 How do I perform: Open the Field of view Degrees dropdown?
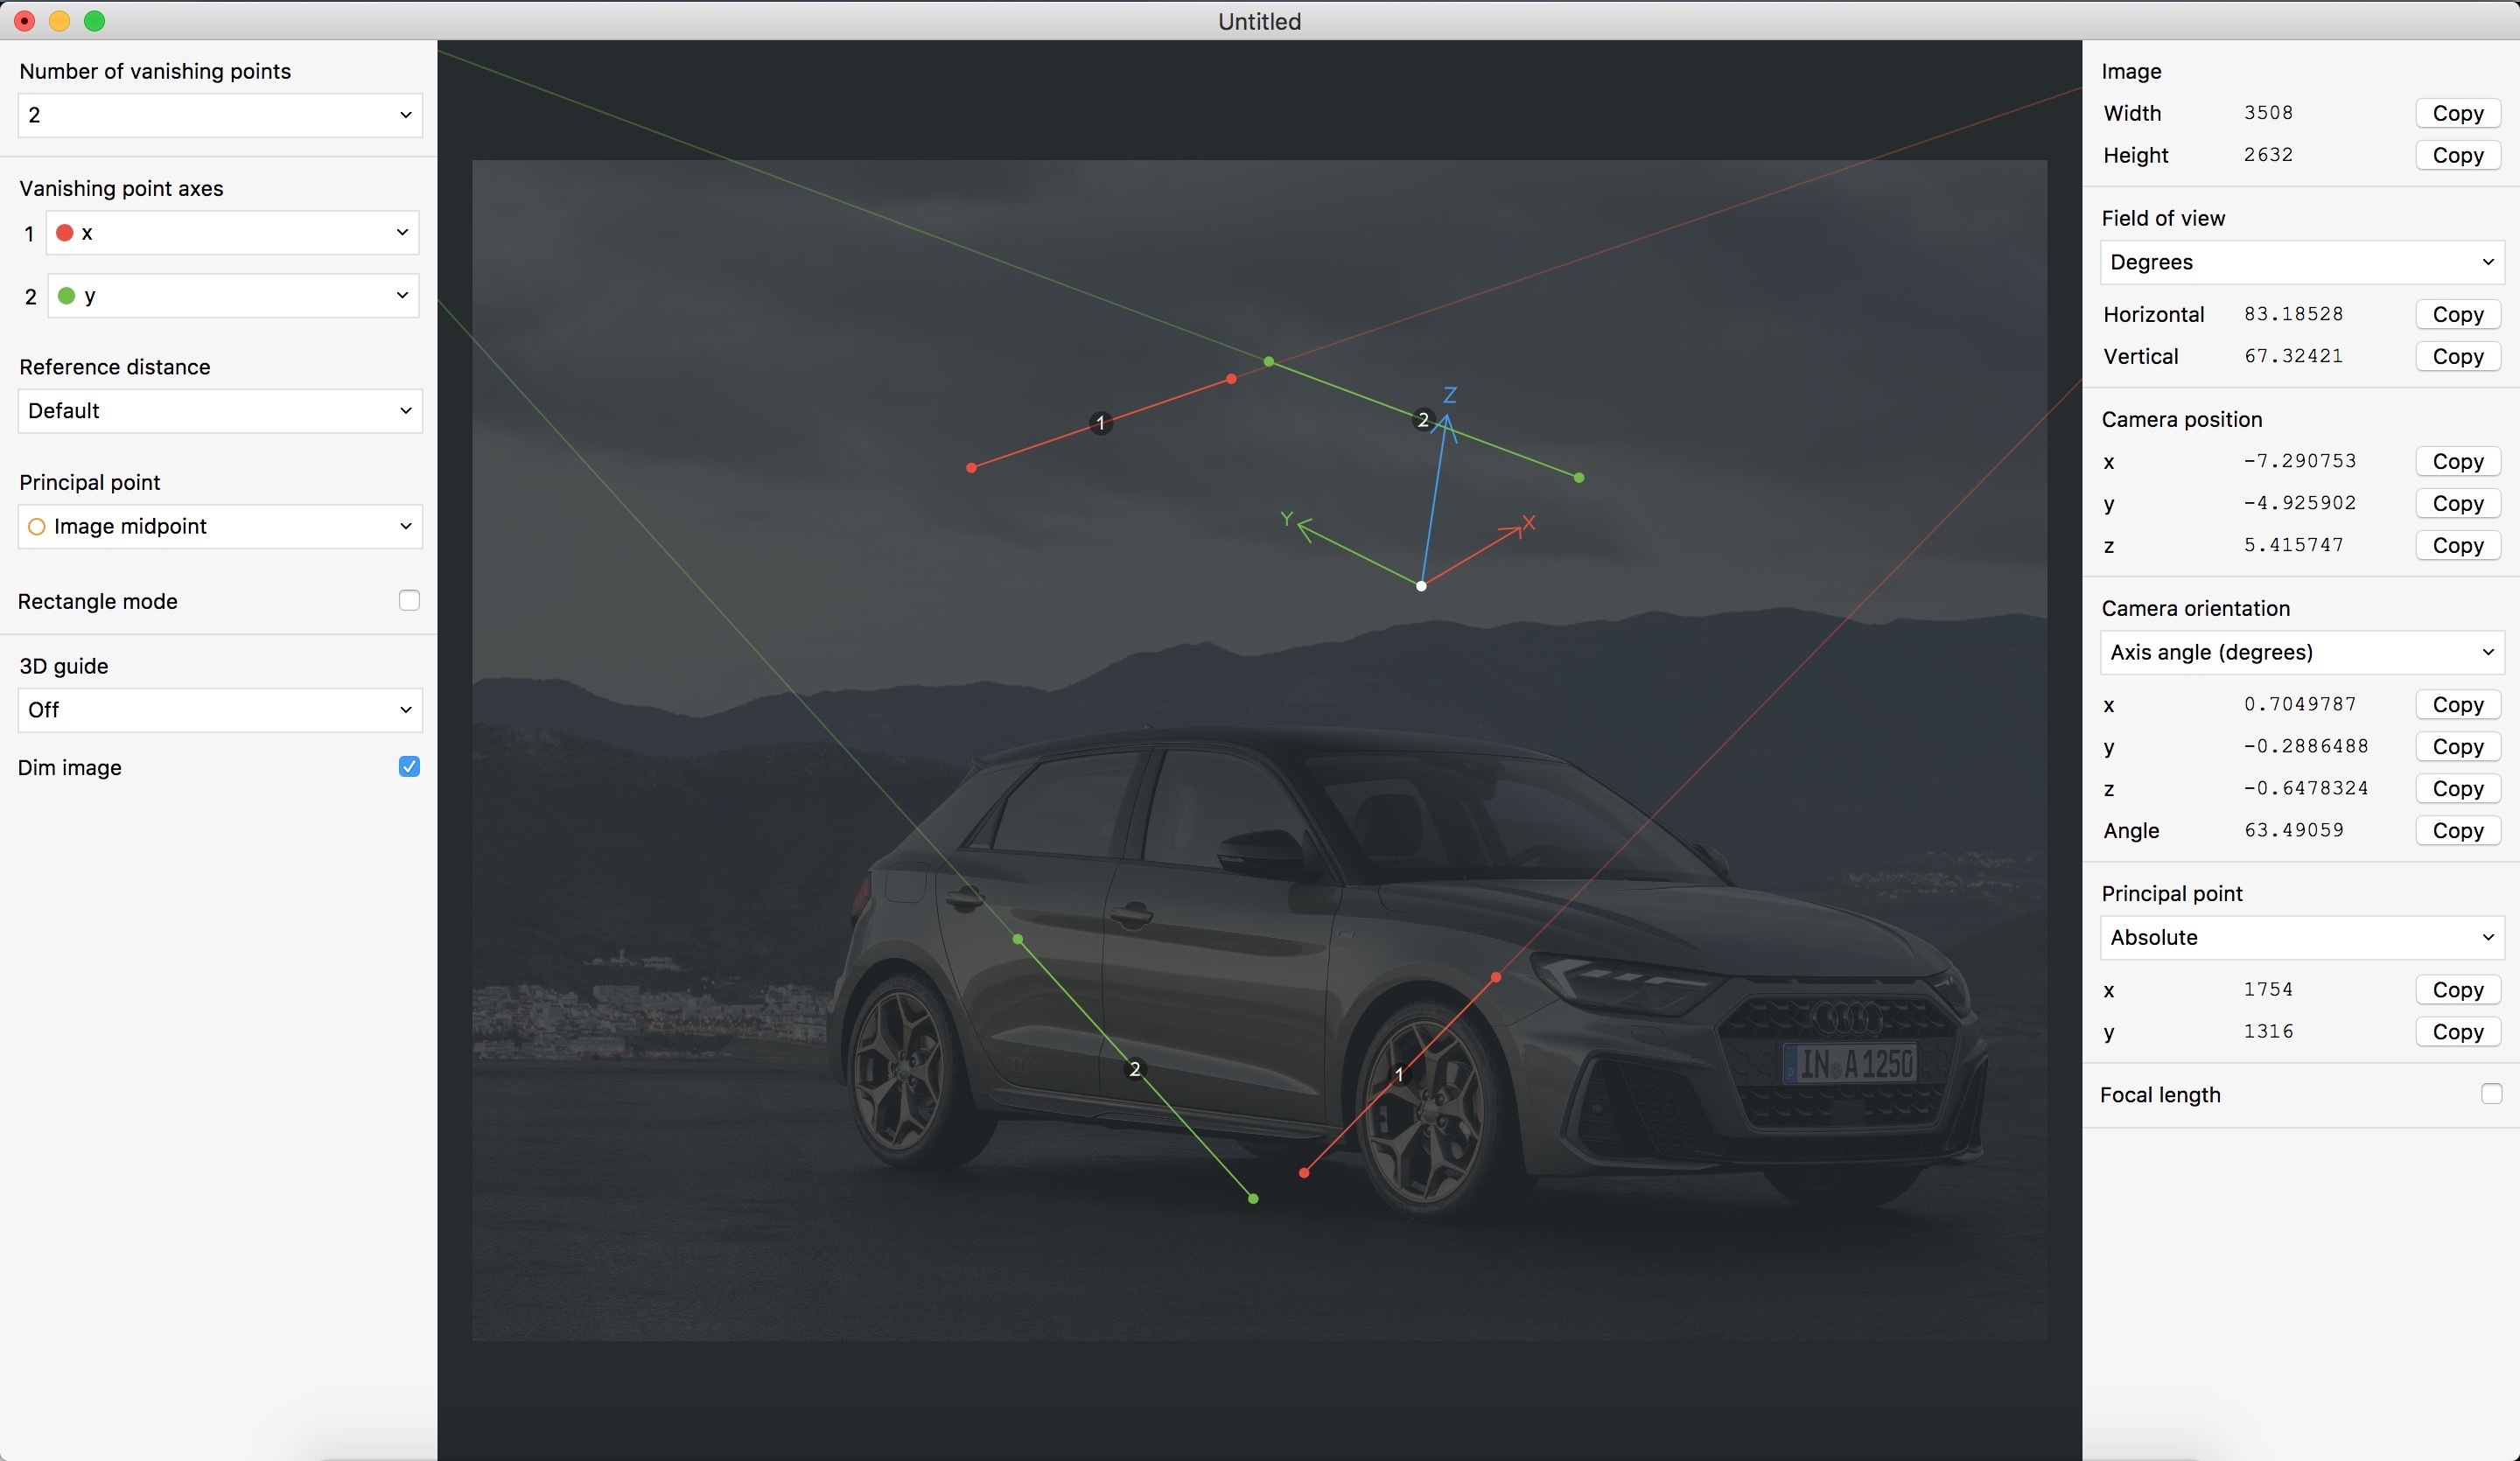tap(2301, 262)
